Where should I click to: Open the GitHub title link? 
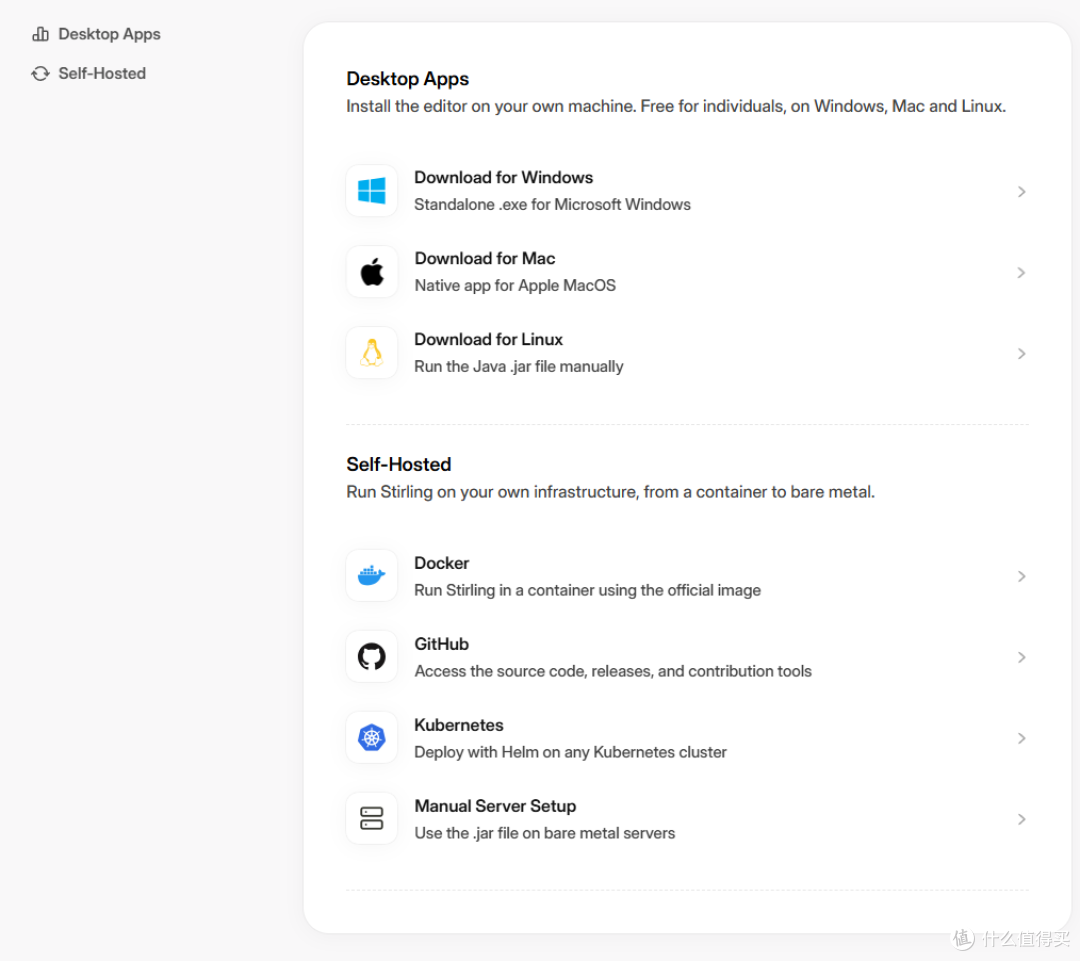[x=442, y=644]
